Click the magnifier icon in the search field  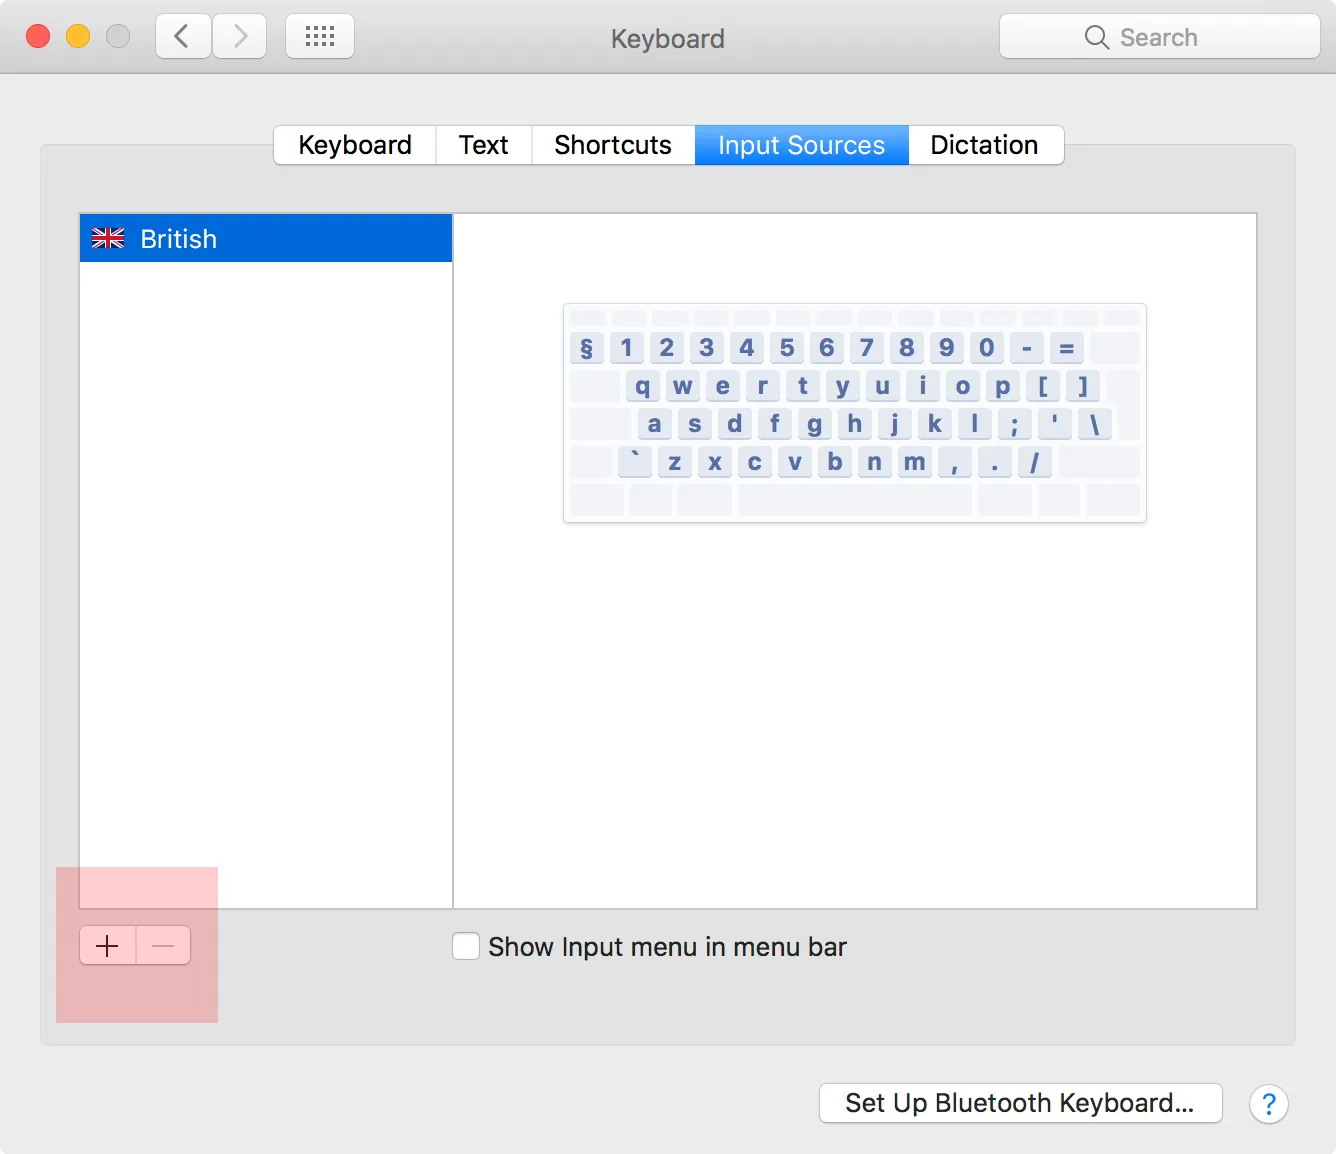(x=1096, y=37)
